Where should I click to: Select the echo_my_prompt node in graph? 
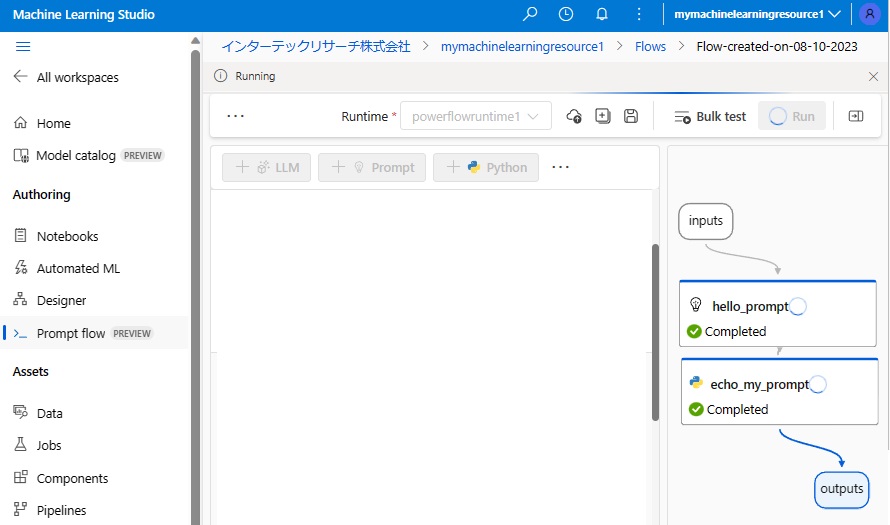[x=779, y=392]
